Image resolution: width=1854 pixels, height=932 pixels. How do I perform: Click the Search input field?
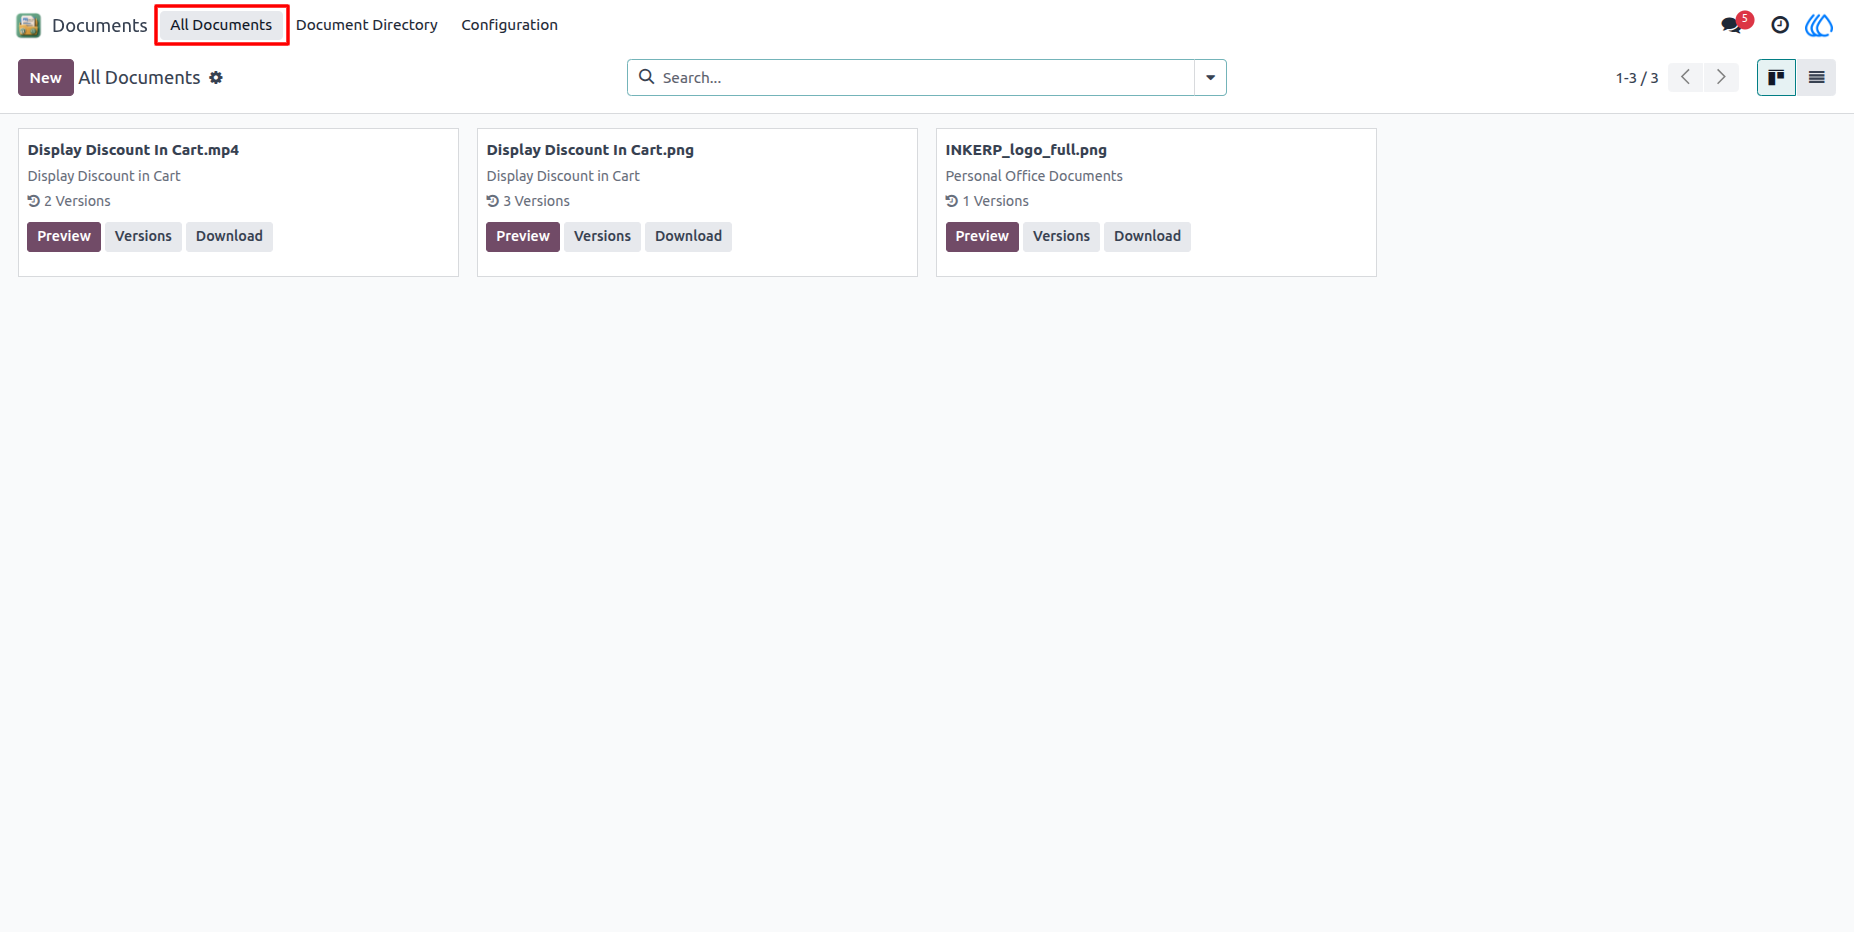click(x=925, y=78)
